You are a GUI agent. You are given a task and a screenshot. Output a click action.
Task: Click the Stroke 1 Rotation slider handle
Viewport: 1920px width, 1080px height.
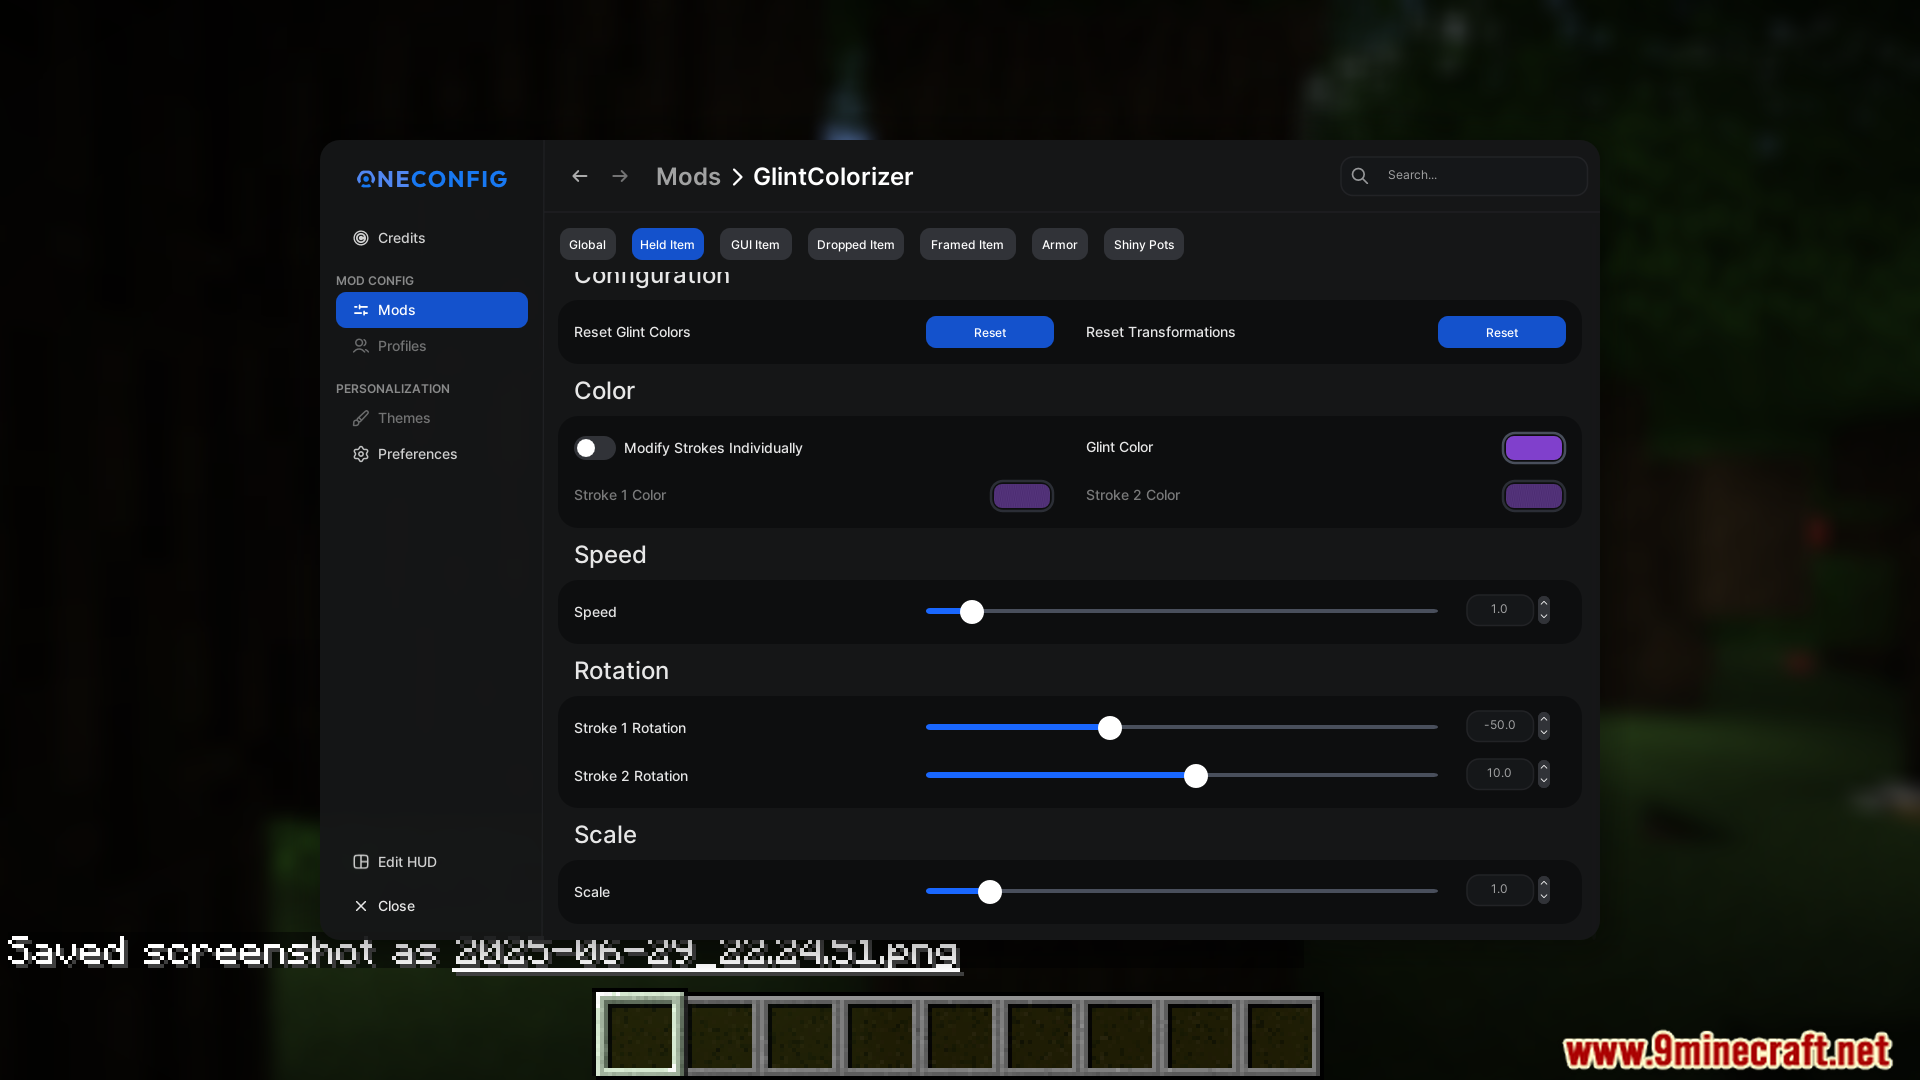click(x=1109, y=728)
